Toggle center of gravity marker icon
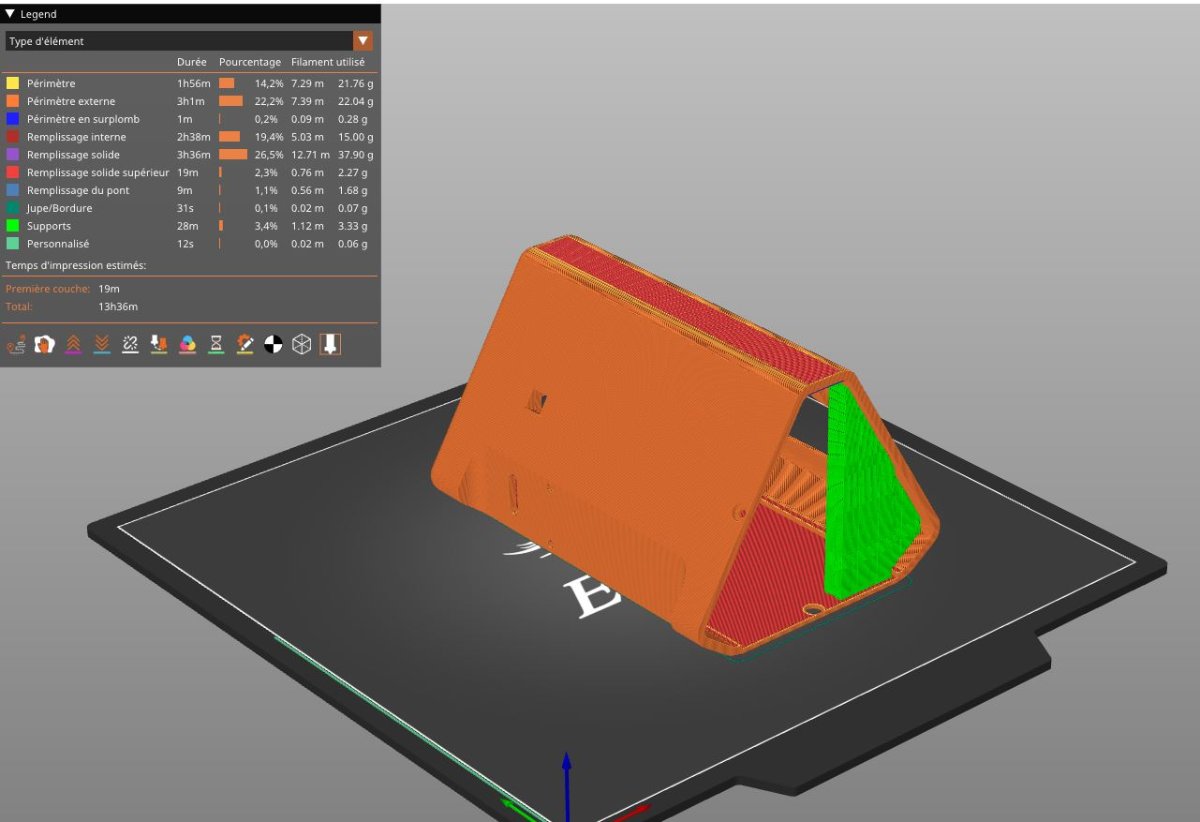 (x=273, y=344)
